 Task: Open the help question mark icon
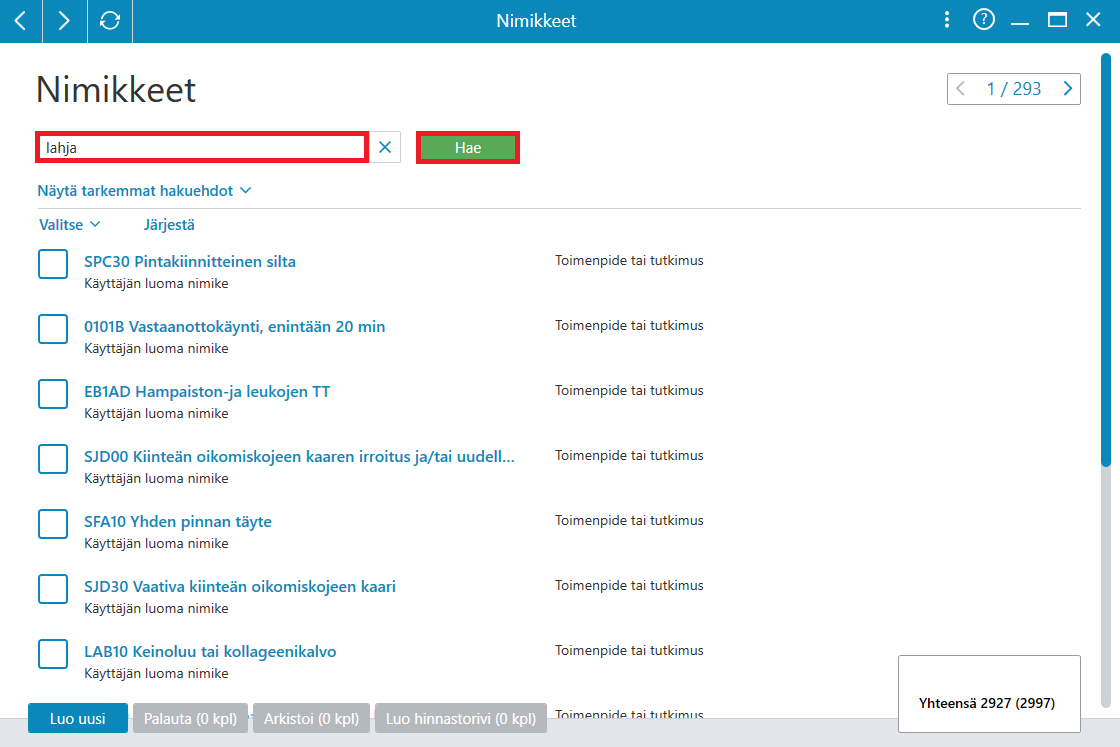tap(984, 20)
